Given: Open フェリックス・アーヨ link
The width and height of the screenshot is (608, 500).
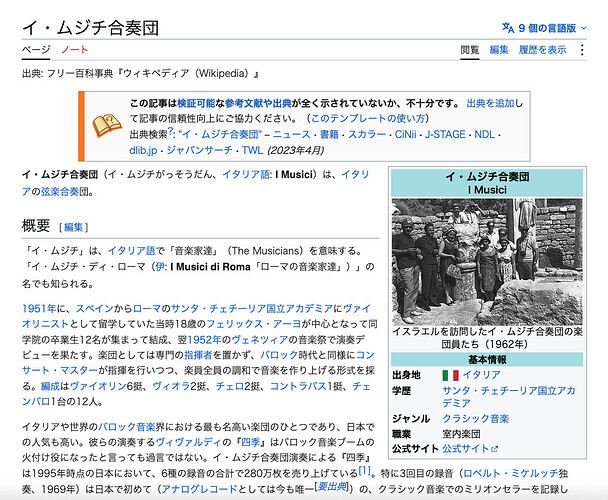Looking at the screenshot, I should [x=254, y=324].
